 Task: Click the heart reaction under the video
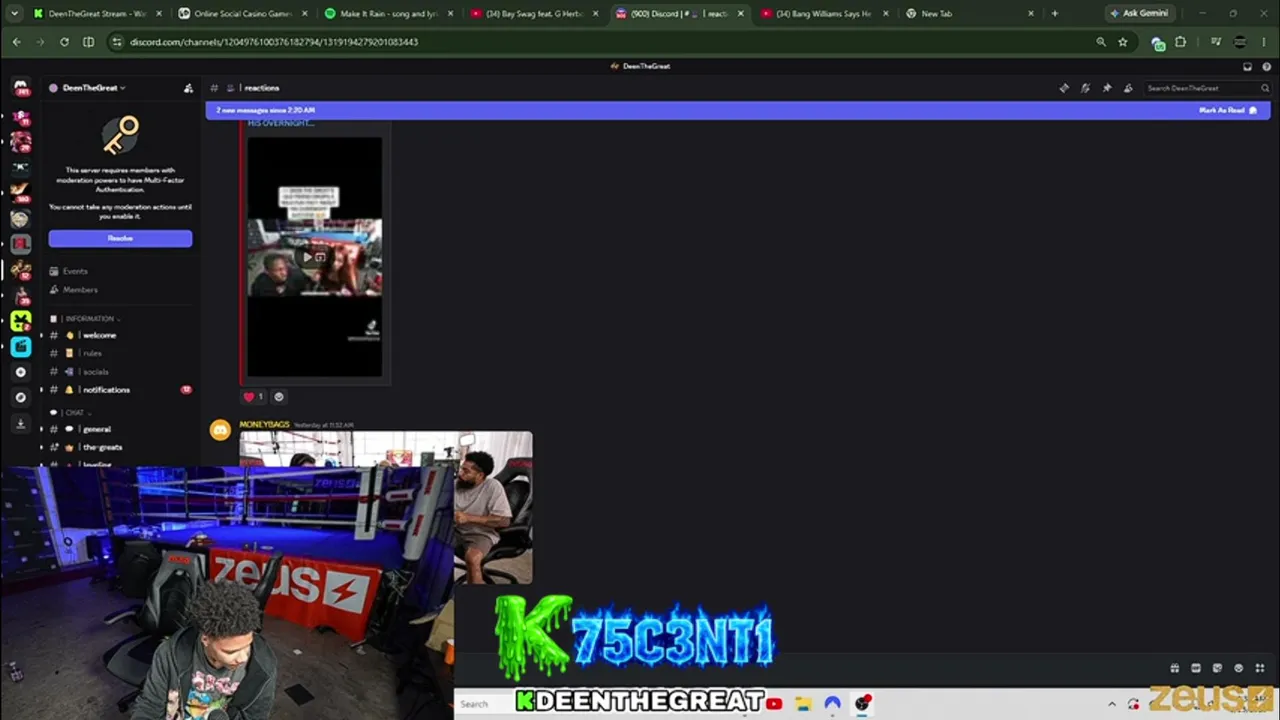254,397
